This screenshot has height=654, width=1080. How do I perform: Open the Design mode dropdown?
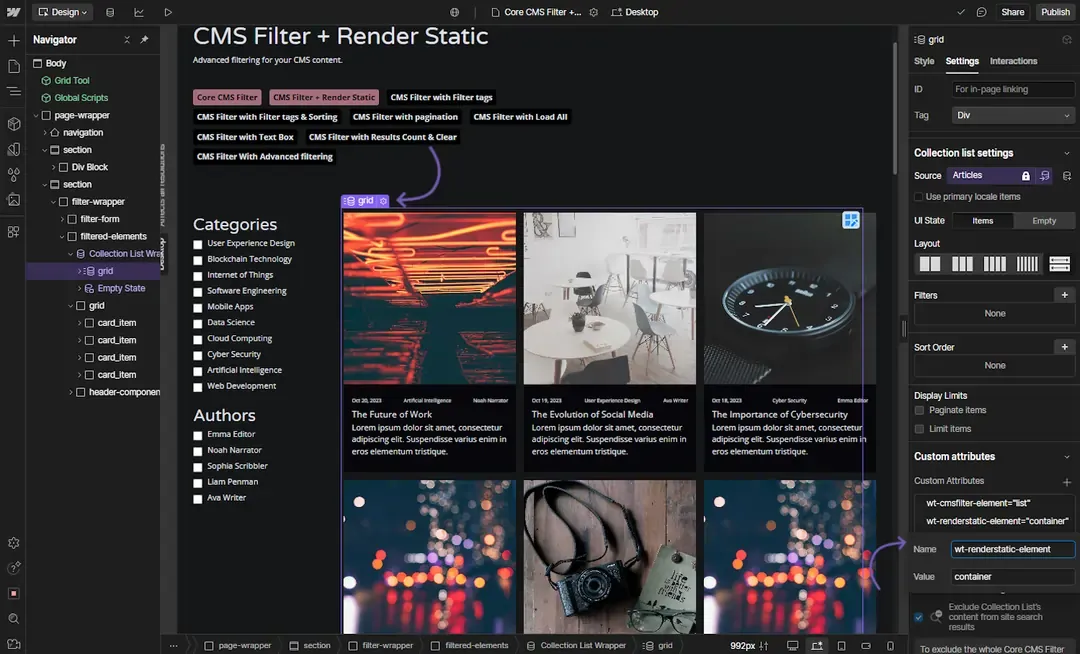tap(63, 12)
